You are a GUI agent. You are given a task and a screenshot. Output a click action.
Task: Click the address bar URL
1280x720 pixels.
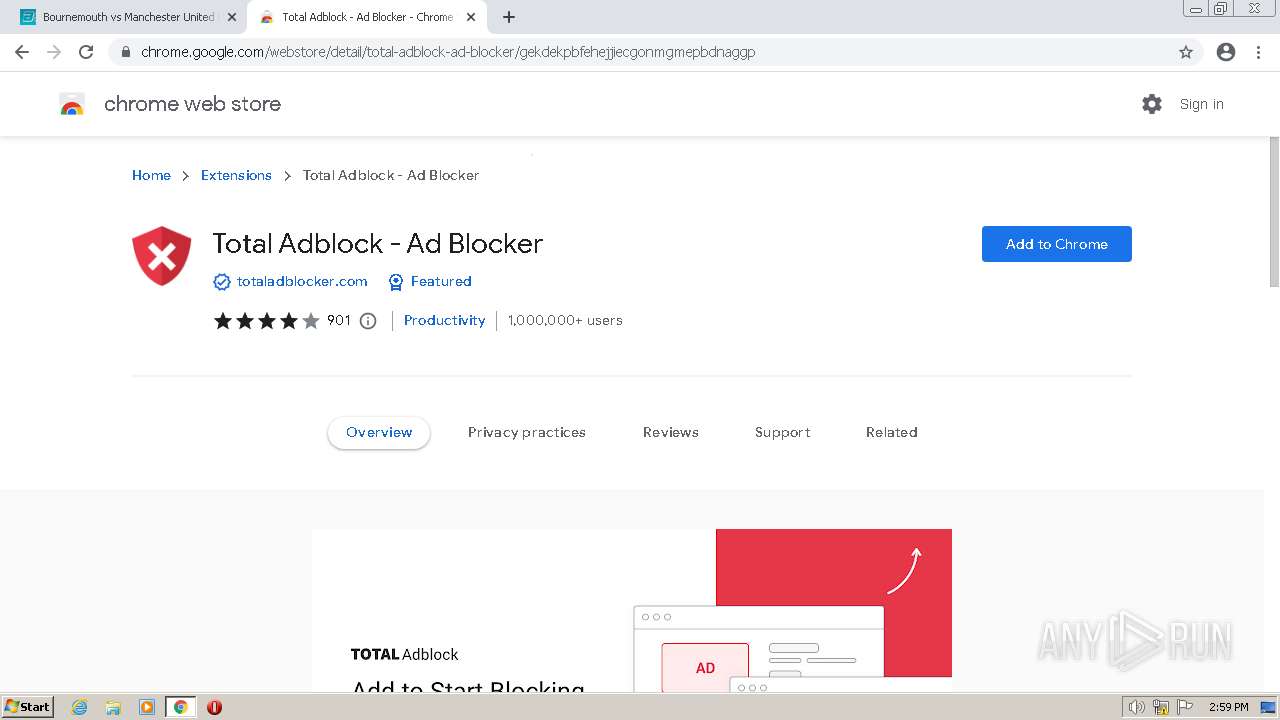click(x=448, y=52)
